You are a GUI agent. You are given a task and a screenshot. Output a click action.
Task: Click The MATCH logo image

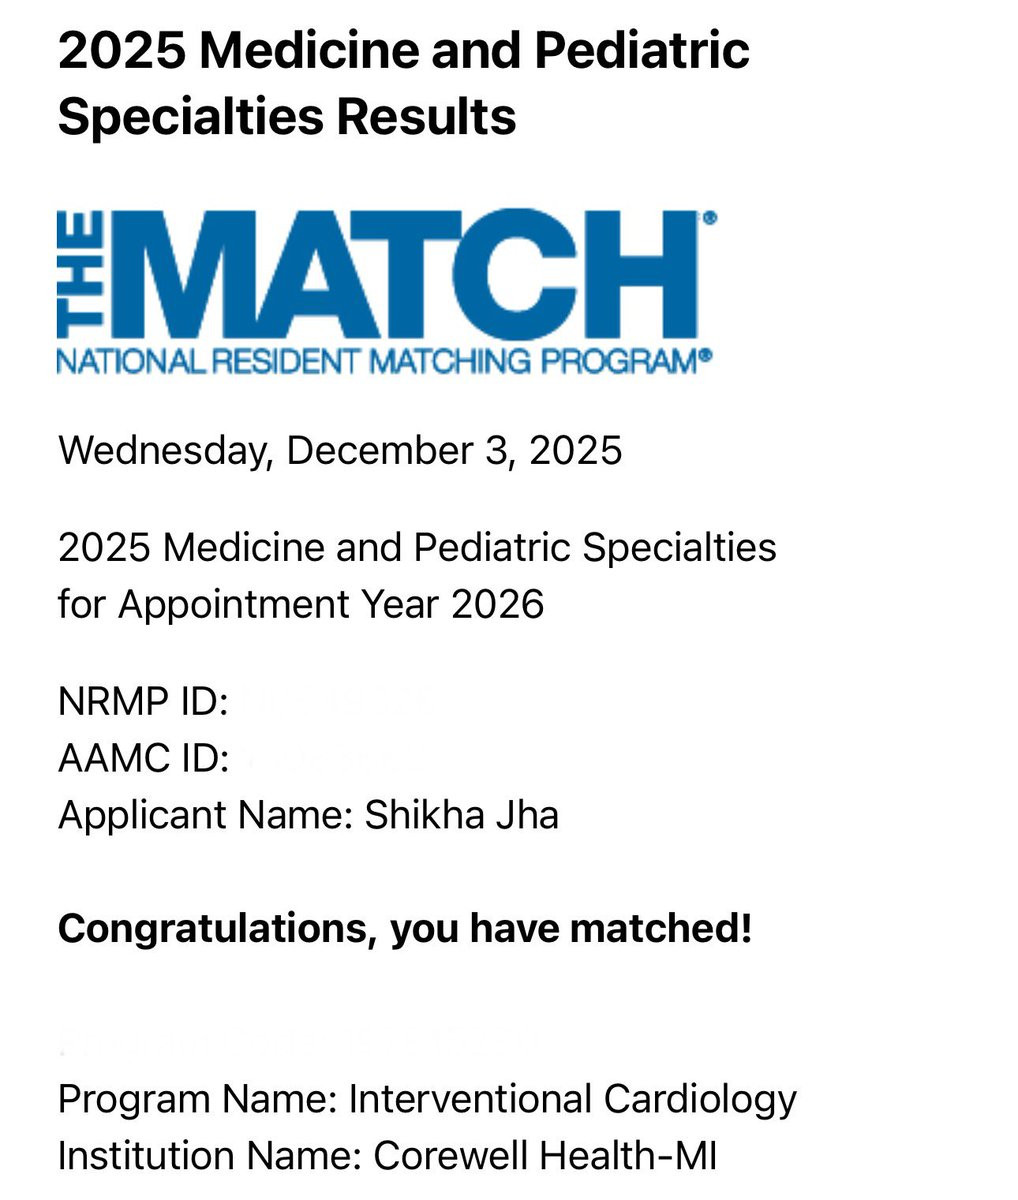click(387, 292)
